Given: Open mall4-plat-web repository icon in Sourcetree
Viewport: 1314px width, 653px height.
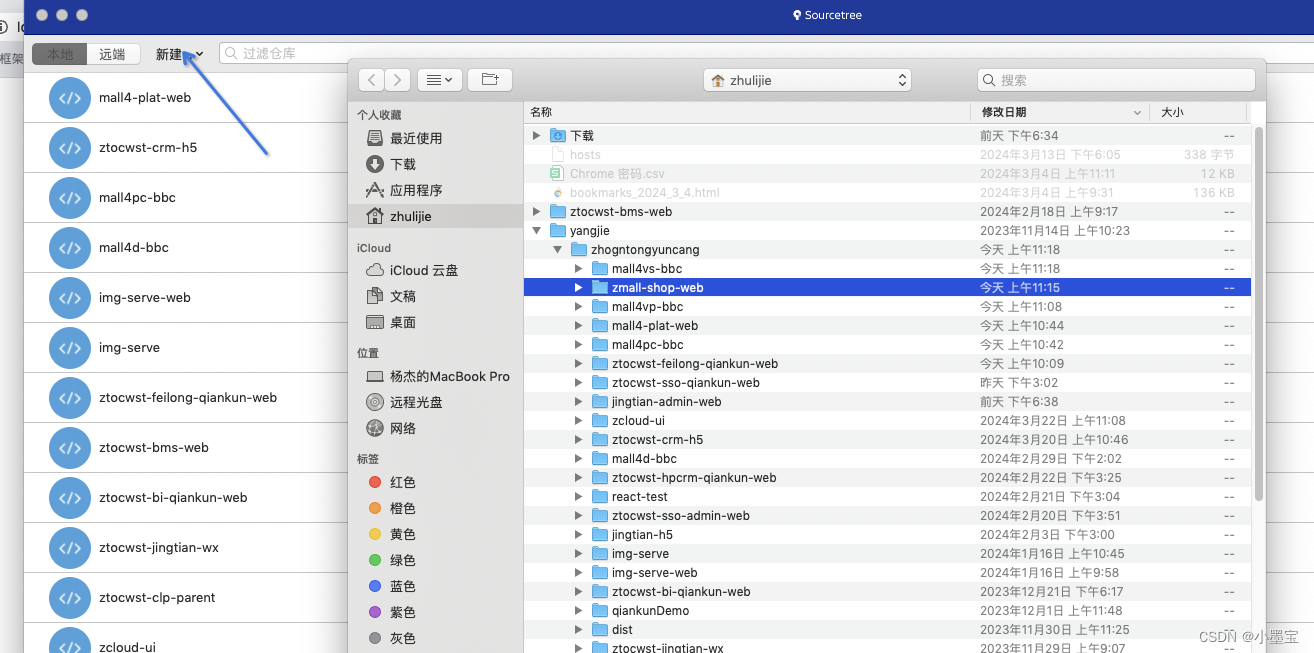Looking at the screenshot, I should (x=69, y=98).
